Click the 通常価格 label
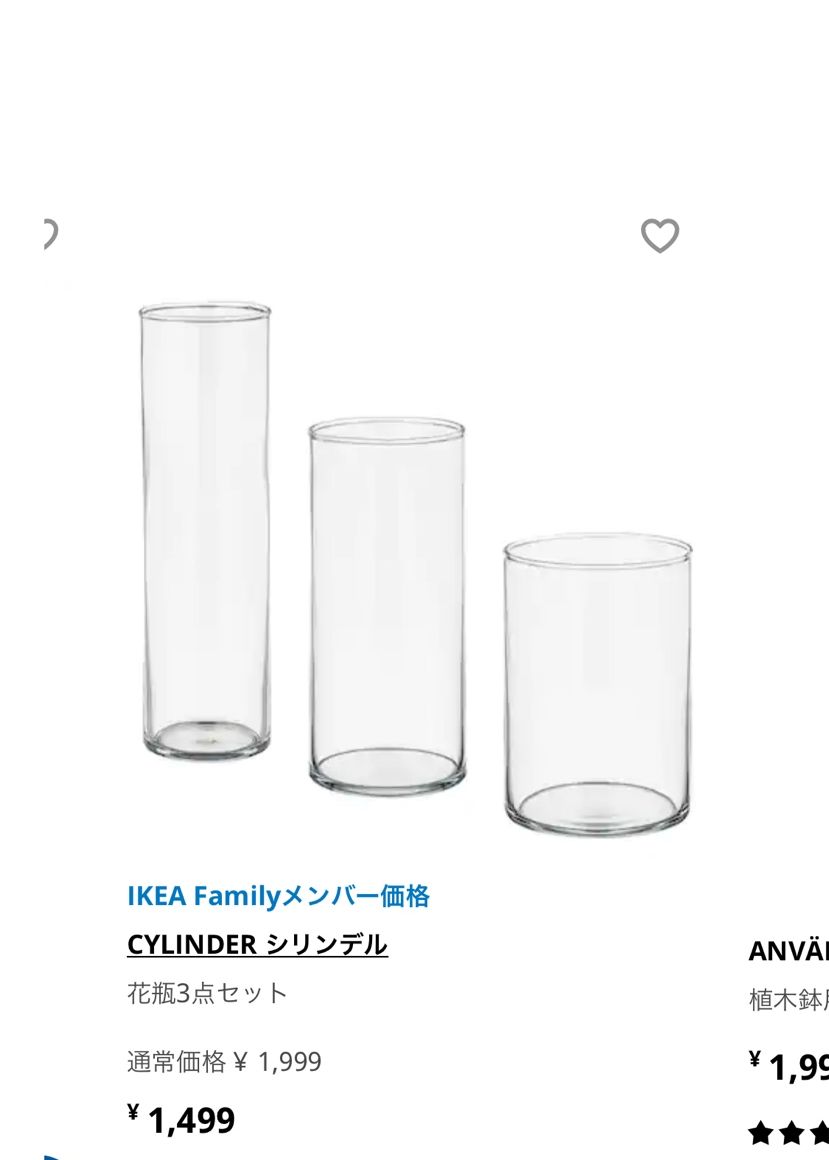This screenshot has height=1160, width=829. click(176, 1062)
